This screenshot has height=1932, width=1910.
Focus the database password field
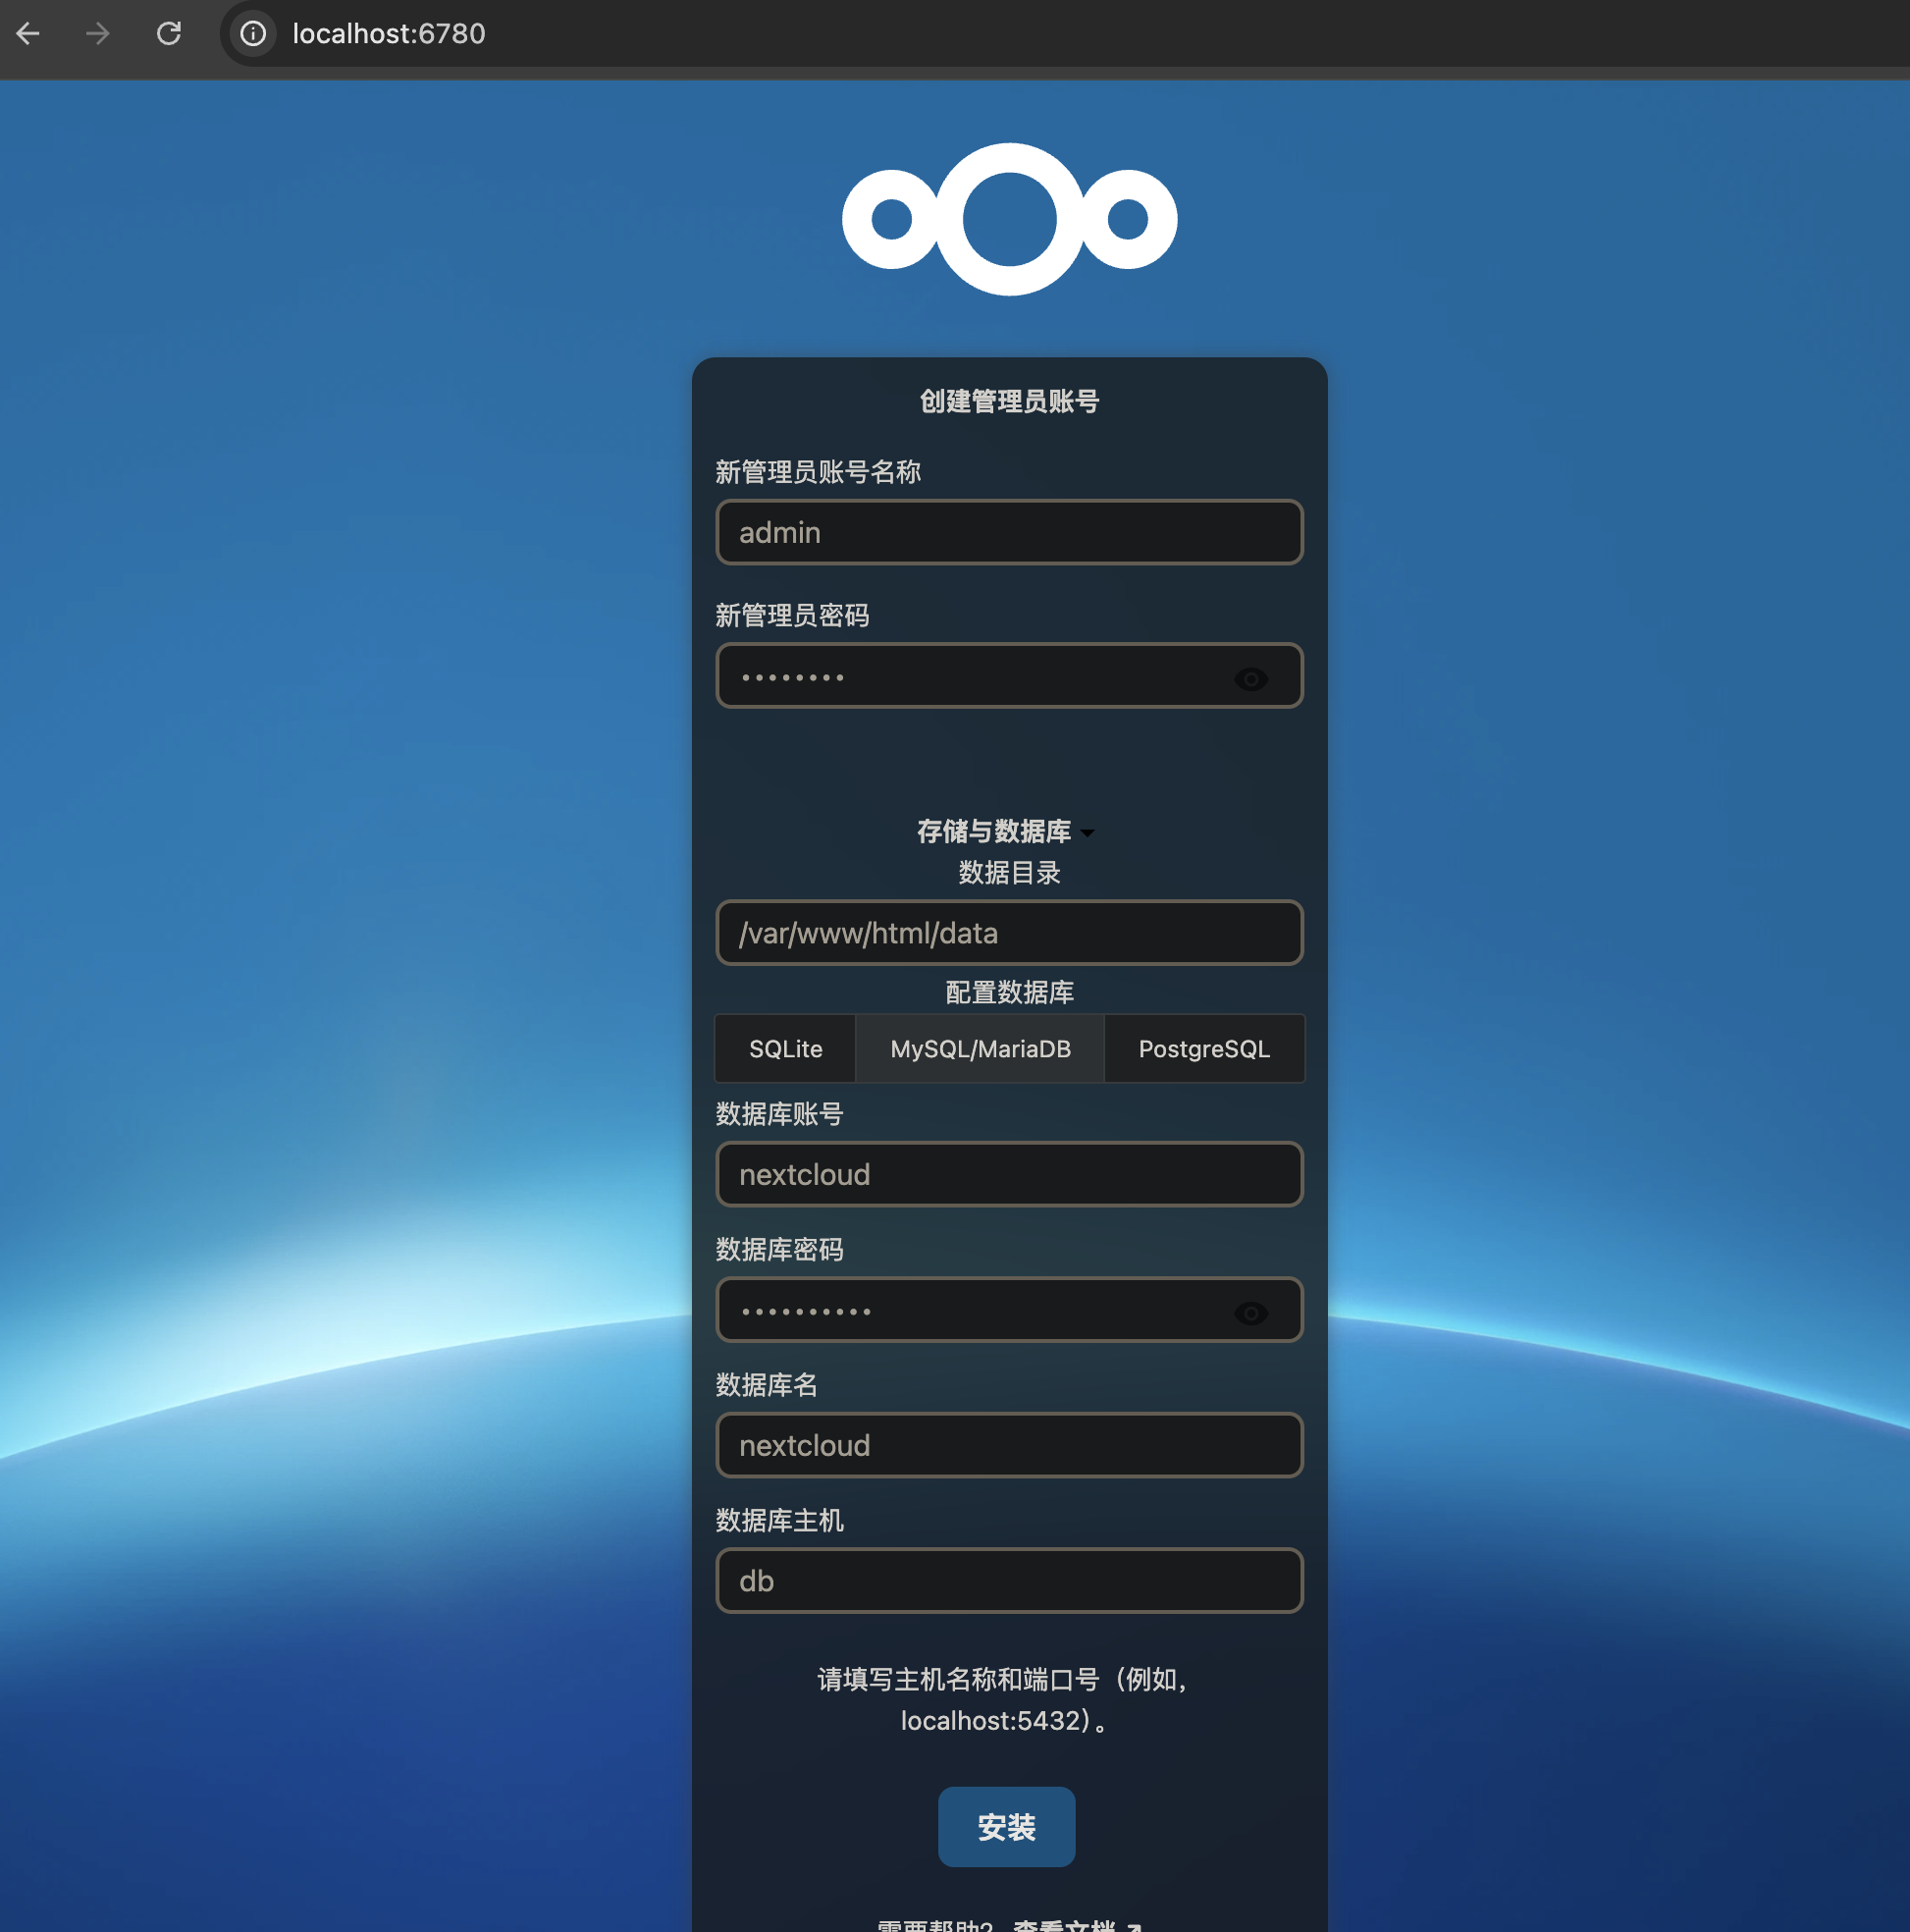pos(1009,1309)
